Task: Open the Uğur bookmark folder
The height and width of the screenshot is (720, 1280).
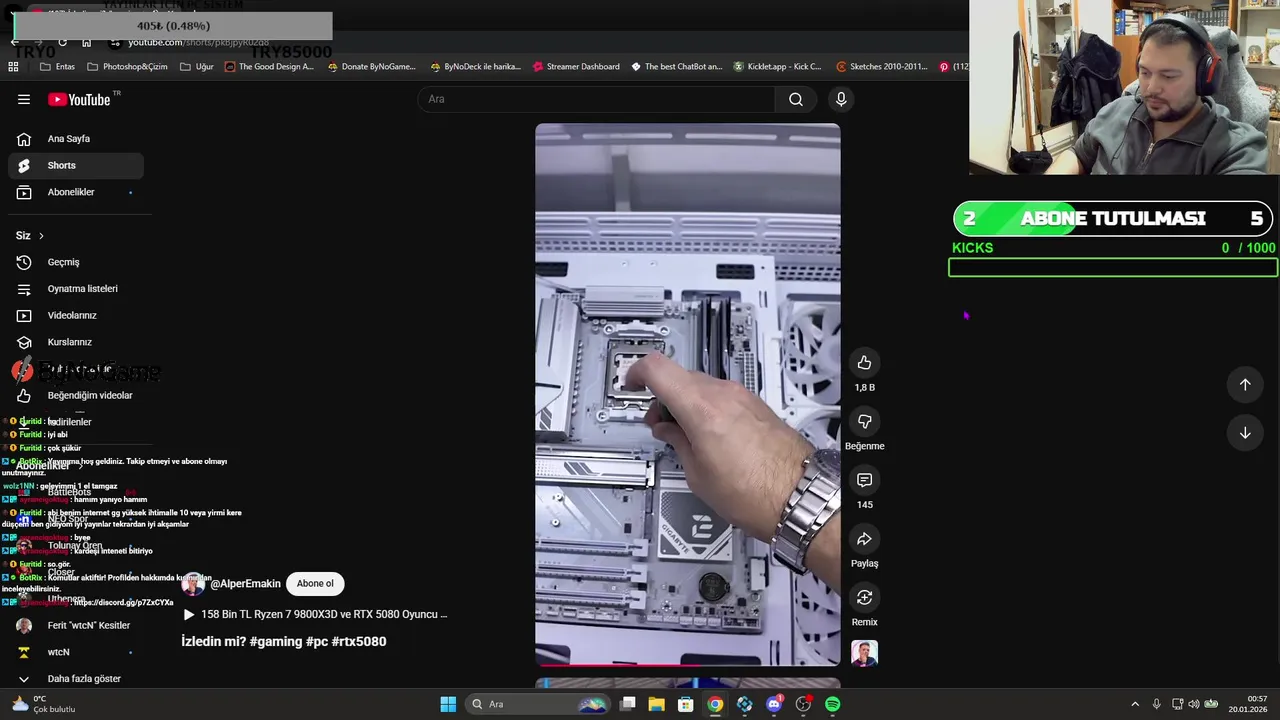Action: point(197,67)
